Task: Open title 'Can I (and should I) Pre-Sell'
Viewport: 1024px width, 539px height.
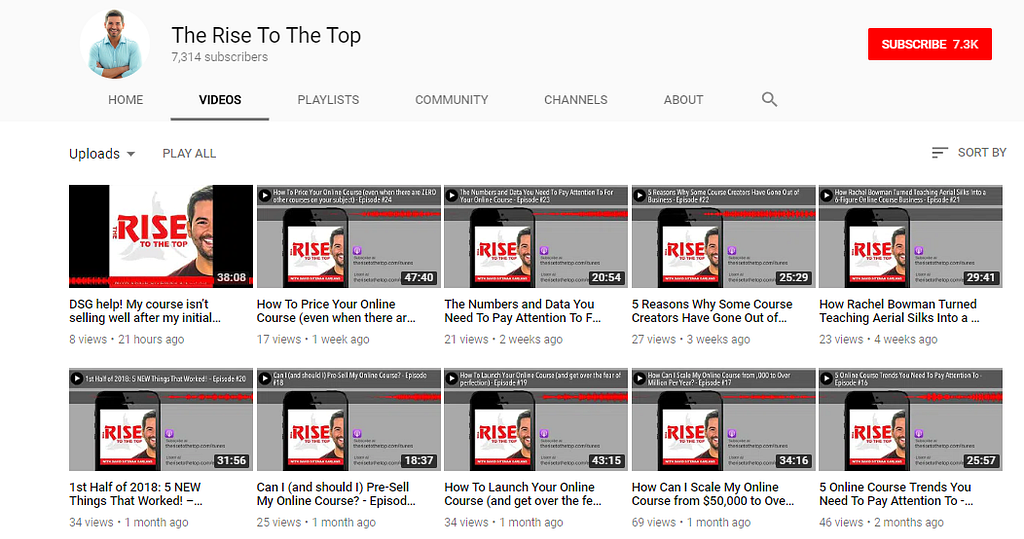Action: [x=336, y=494]
